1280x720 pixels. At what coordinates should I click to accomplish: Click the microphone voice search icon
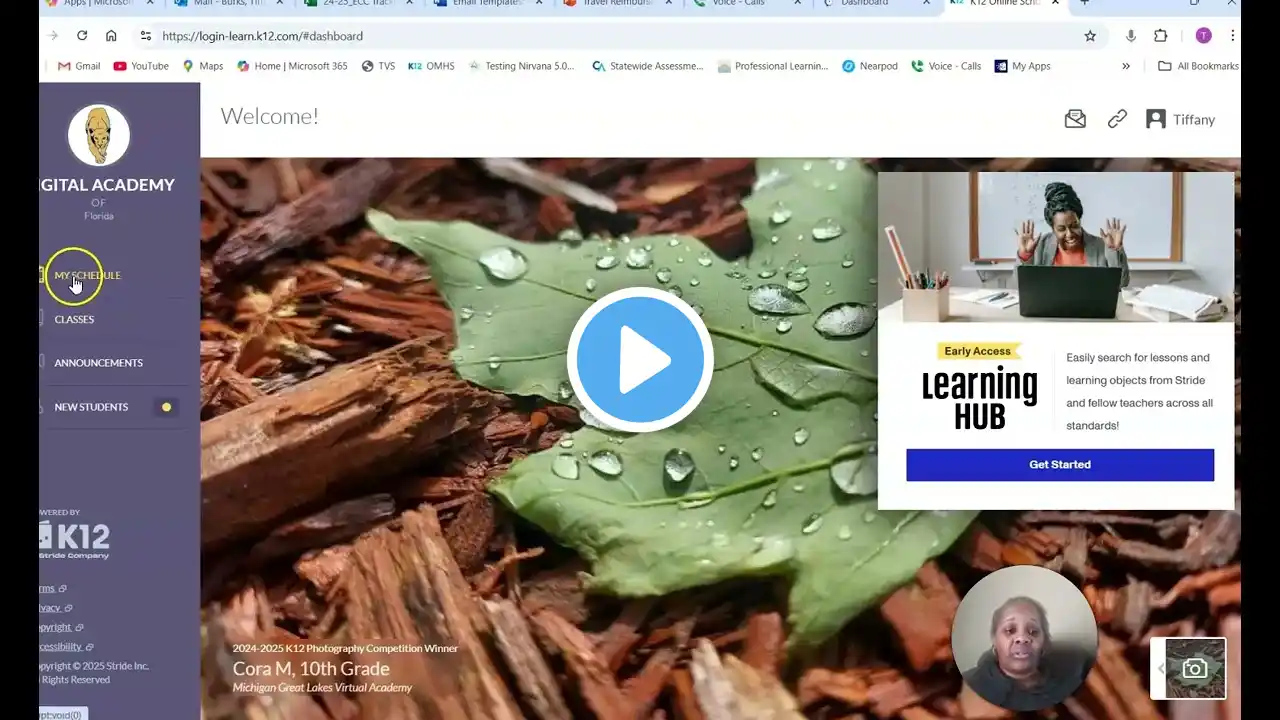(1131, 36)
